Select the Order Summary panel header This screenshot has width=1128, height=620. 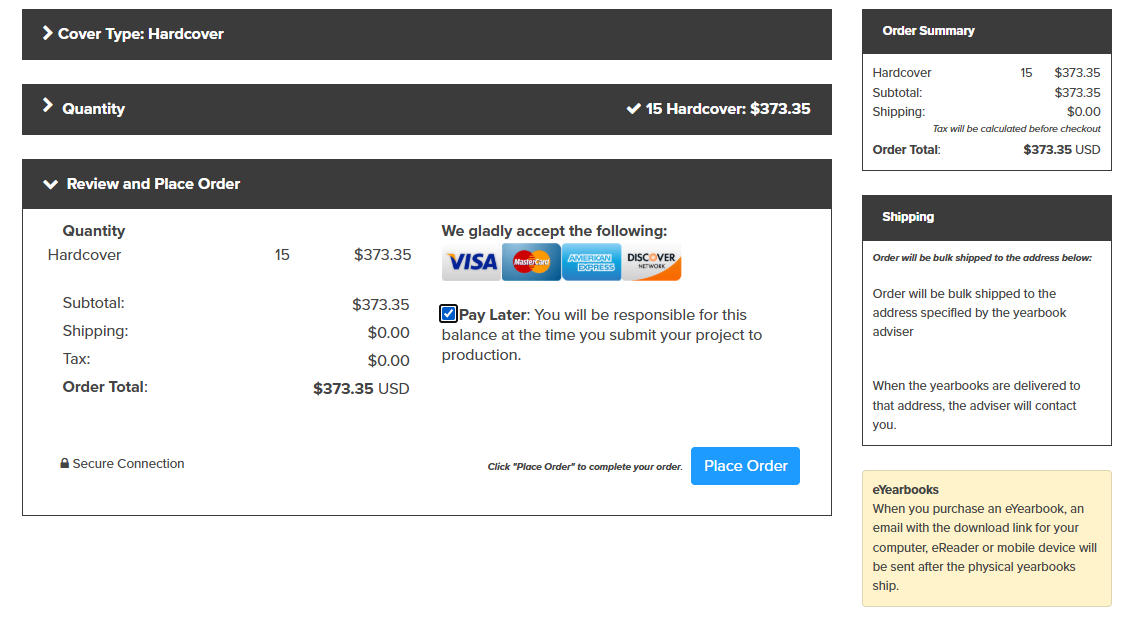click(x=986, y=31)
